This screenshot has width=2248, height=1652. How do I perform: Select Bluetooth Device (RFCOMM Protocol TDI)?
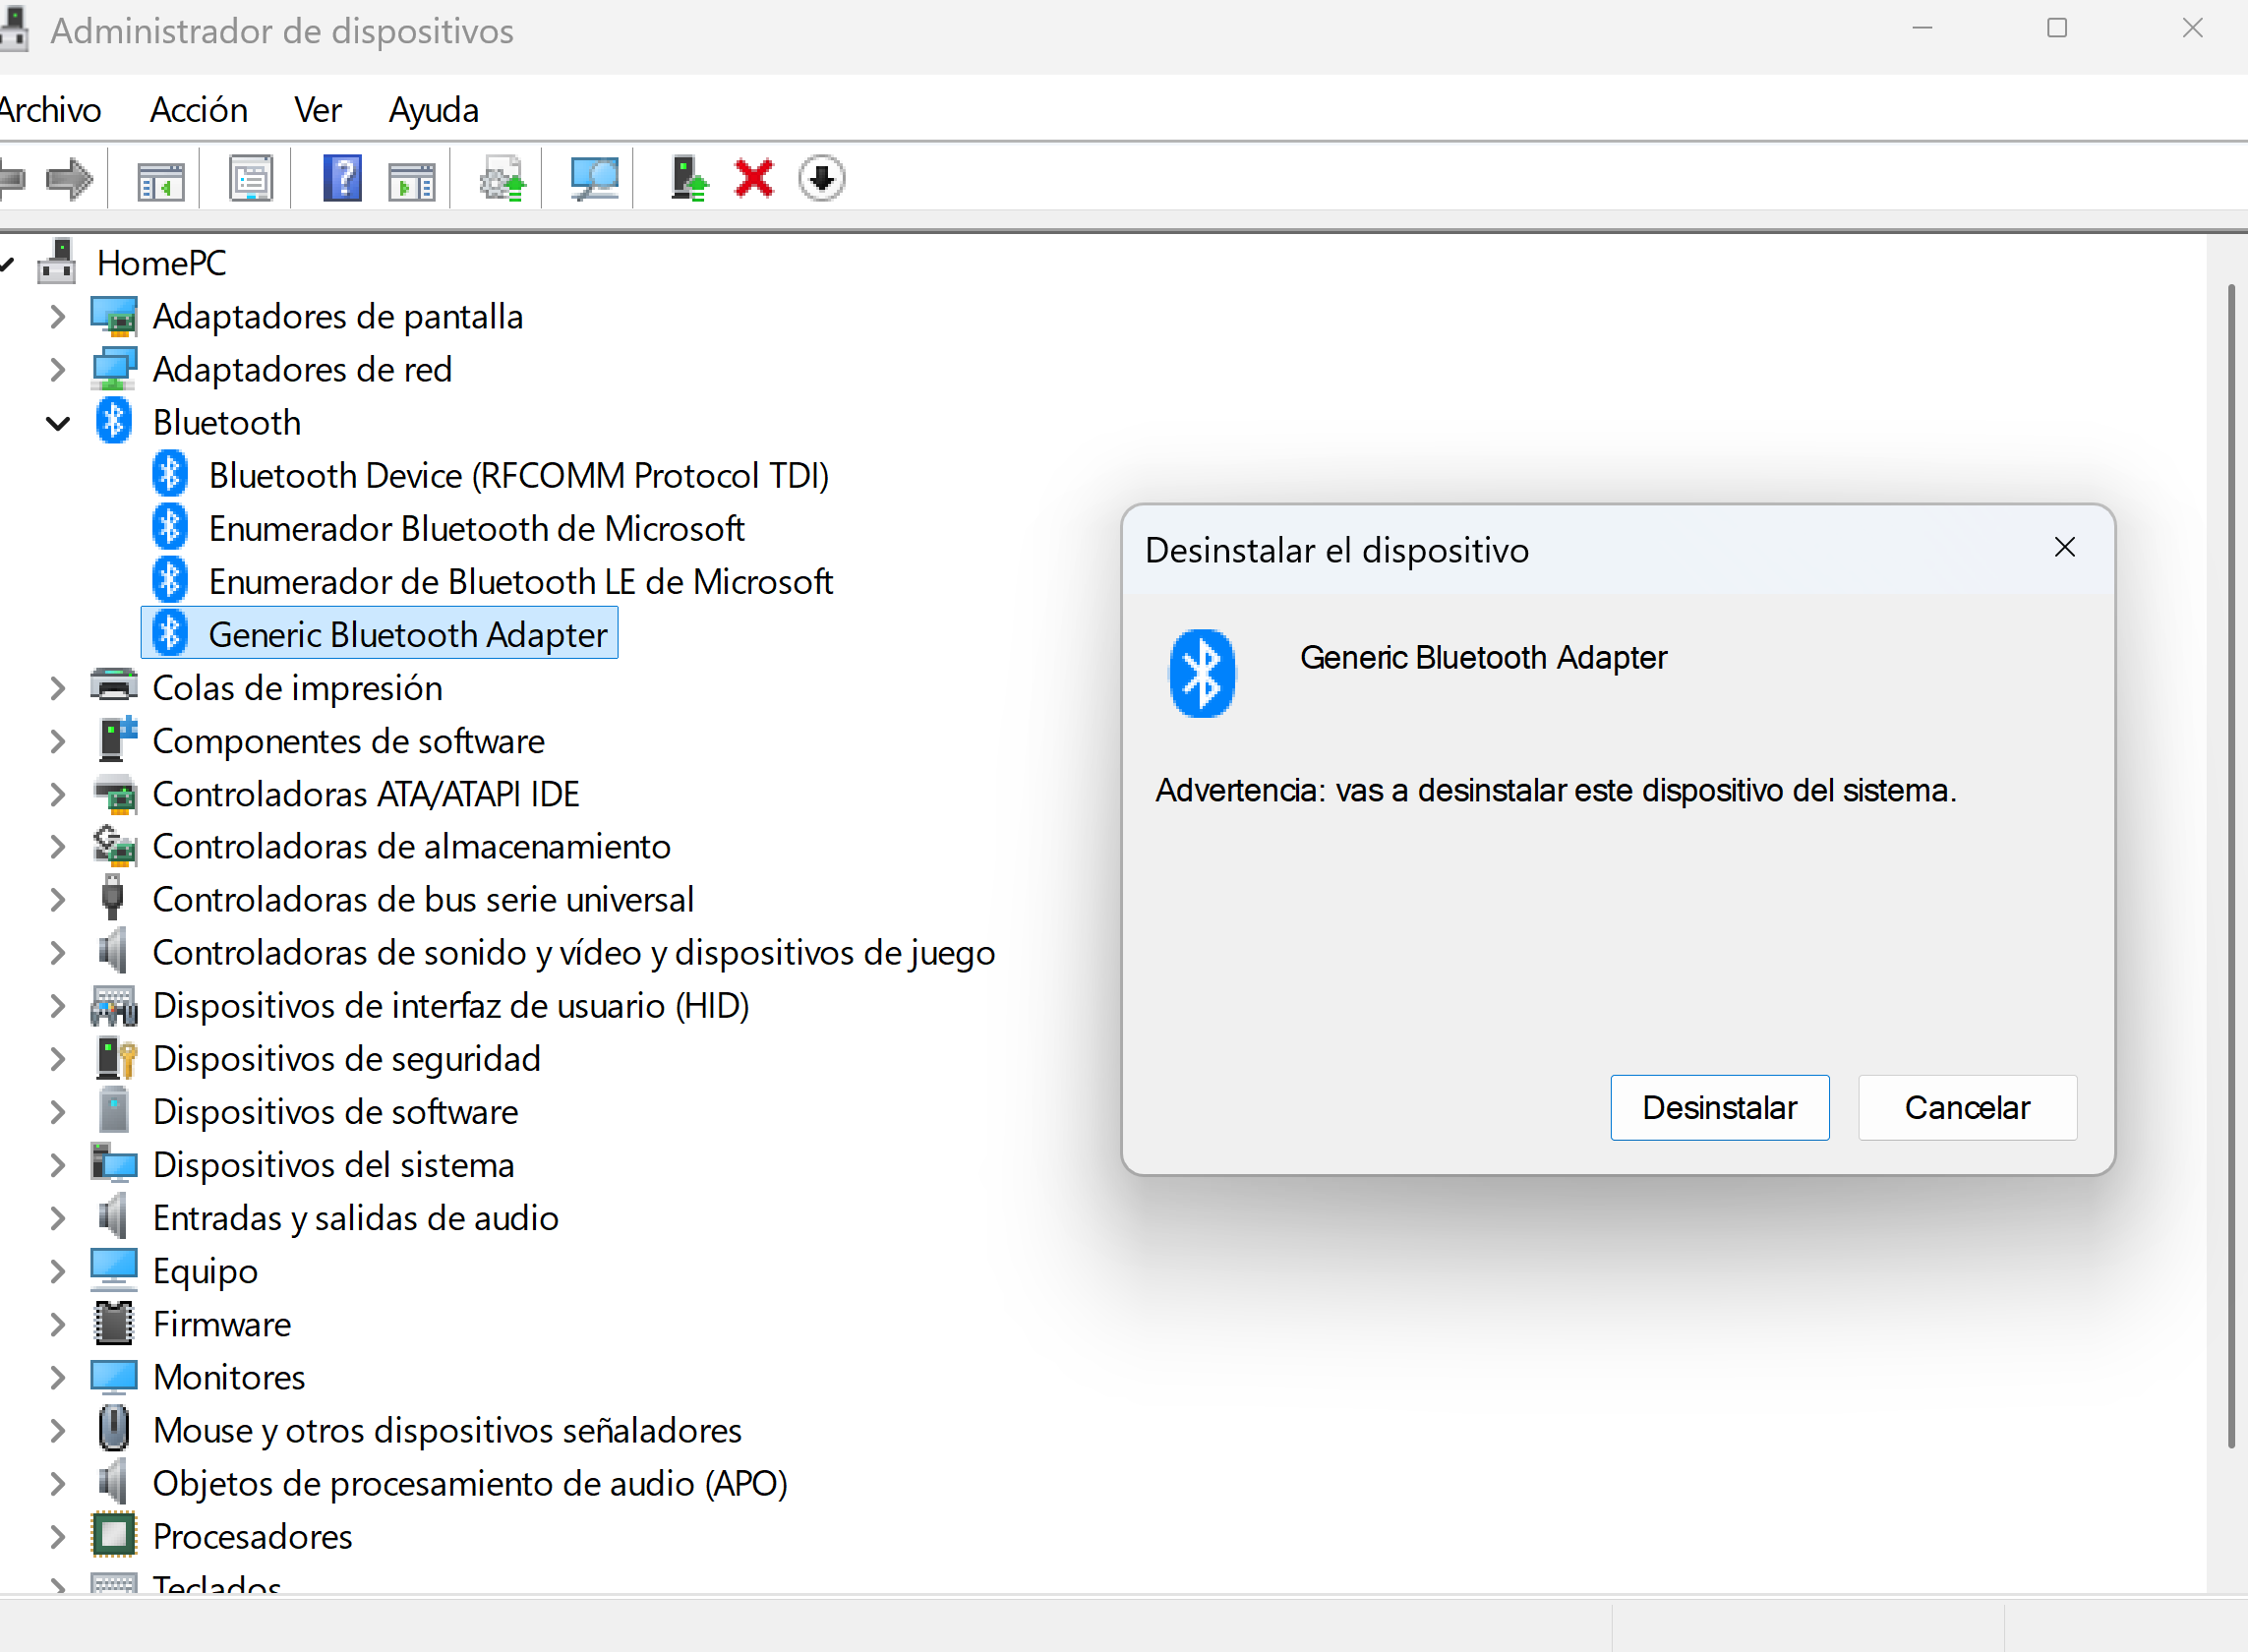[x=519, y=476]
